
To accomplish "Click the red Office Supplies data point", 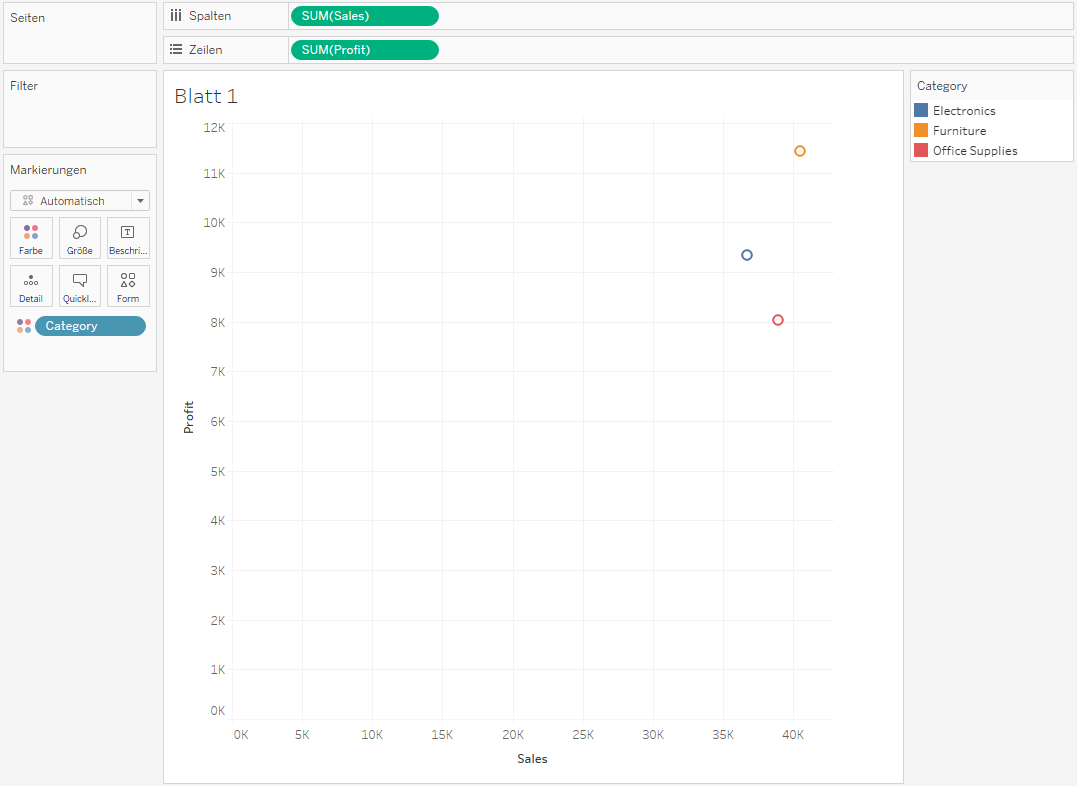I will coord(778,320).
